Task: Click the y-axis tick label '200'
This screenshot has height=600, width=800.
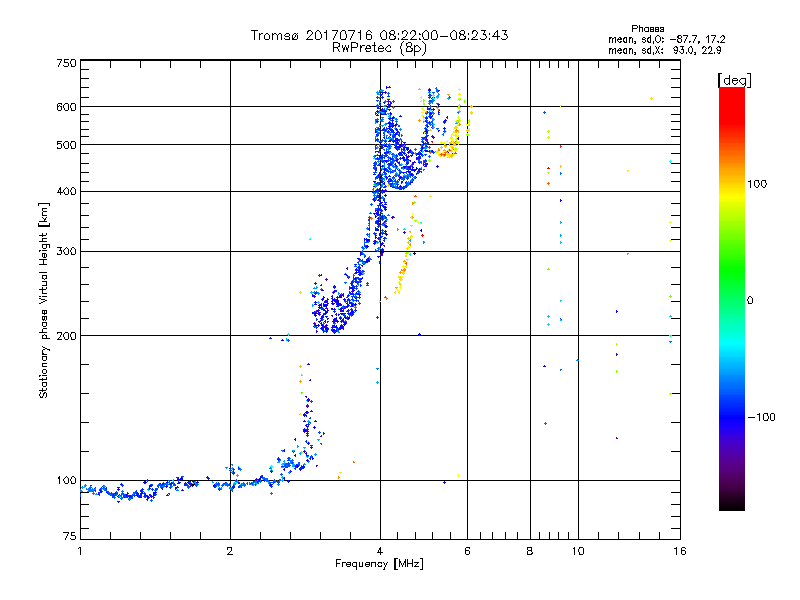Action: 67,336
